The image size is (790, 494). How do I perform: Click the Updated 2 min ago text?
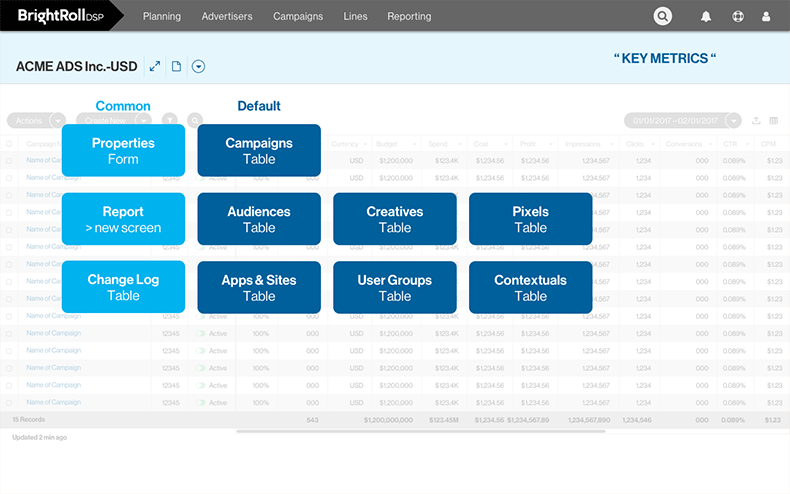tap(39, 438)
